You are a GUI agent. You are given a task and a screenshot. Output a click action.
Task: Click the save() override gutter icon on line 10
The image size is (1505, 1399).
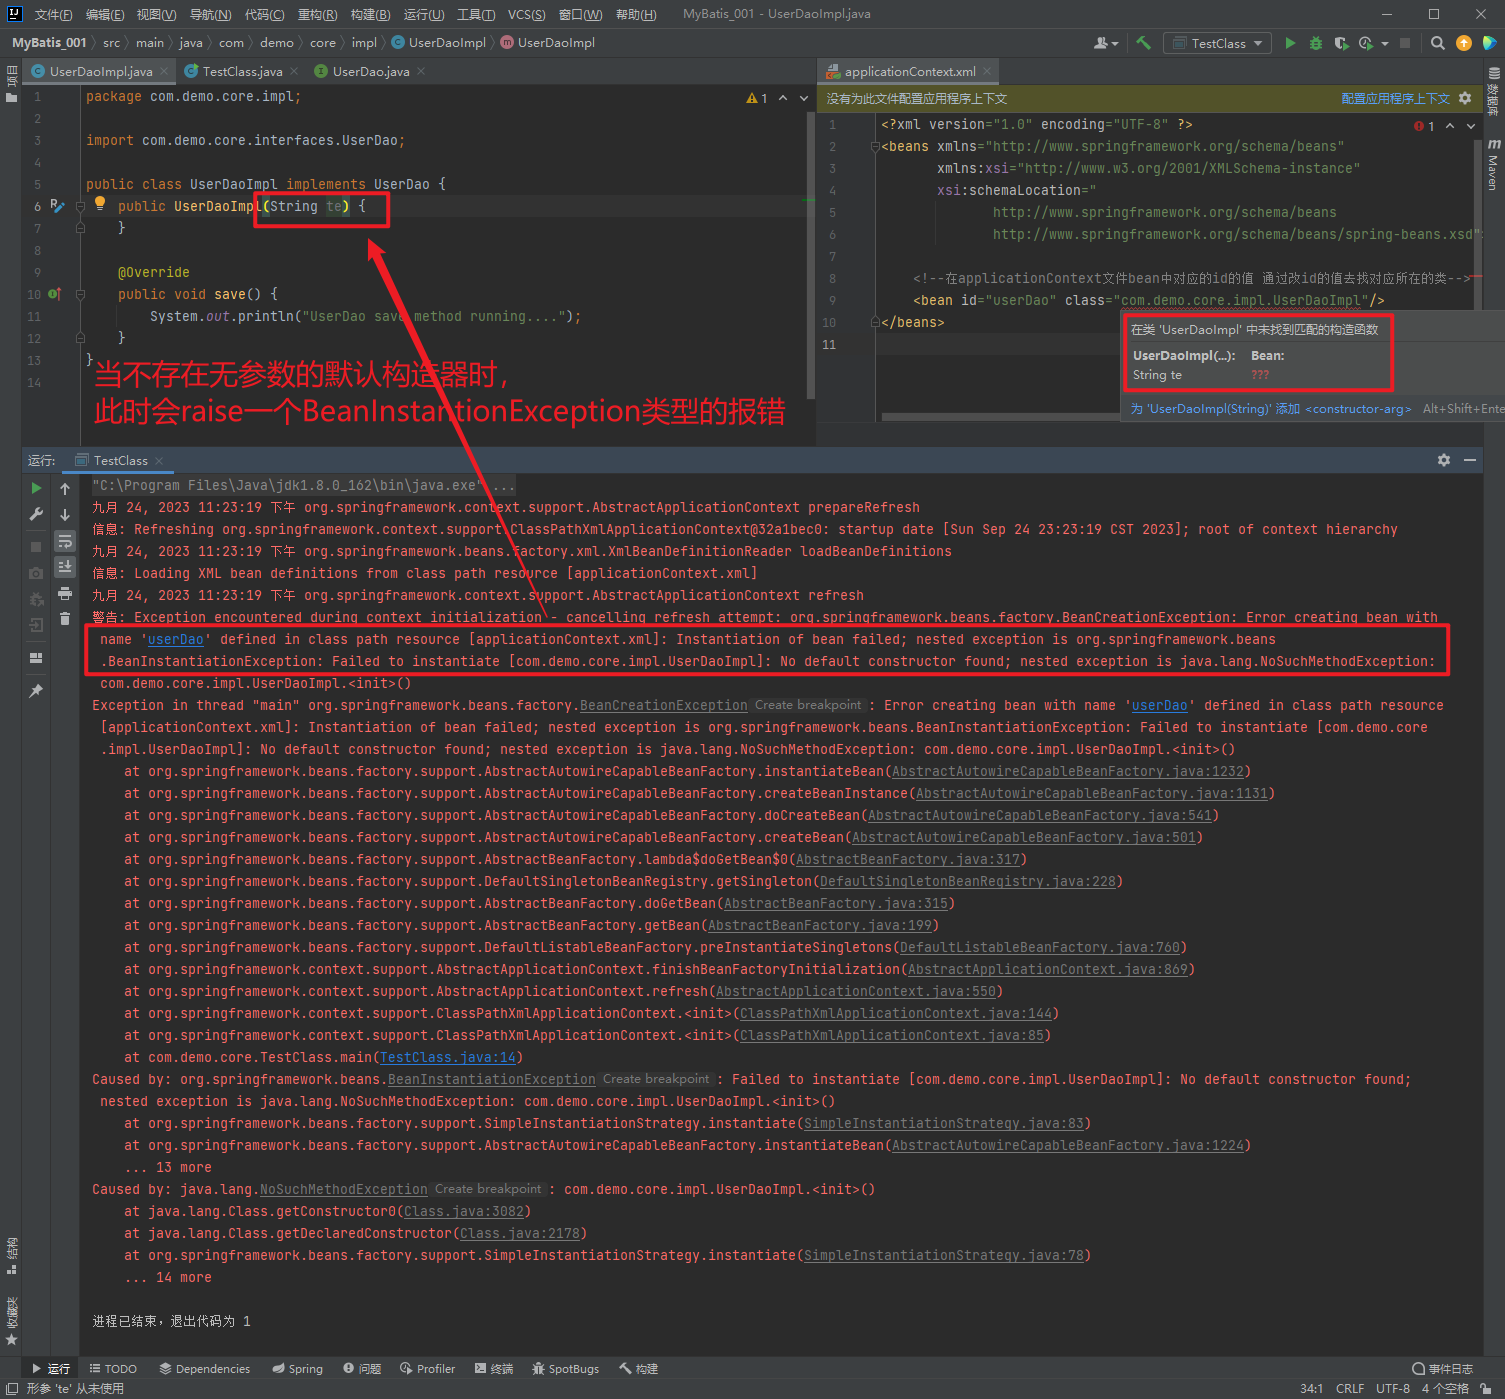click(x=54, y=294)
